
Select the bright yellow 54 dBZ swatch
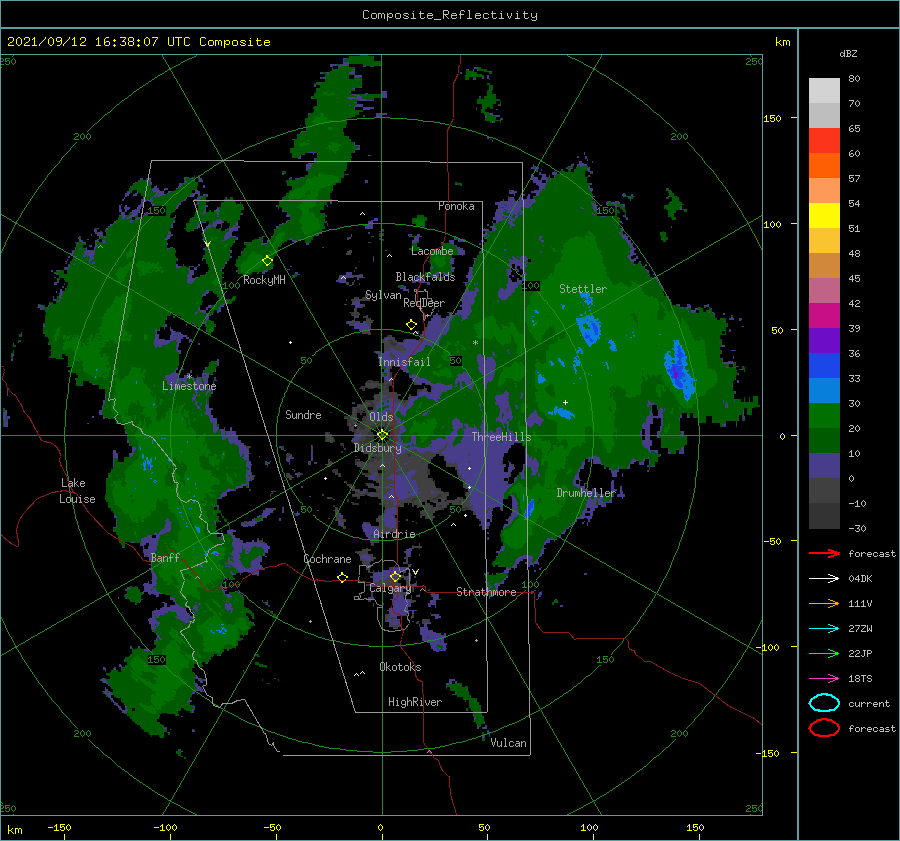click(824, 215)
